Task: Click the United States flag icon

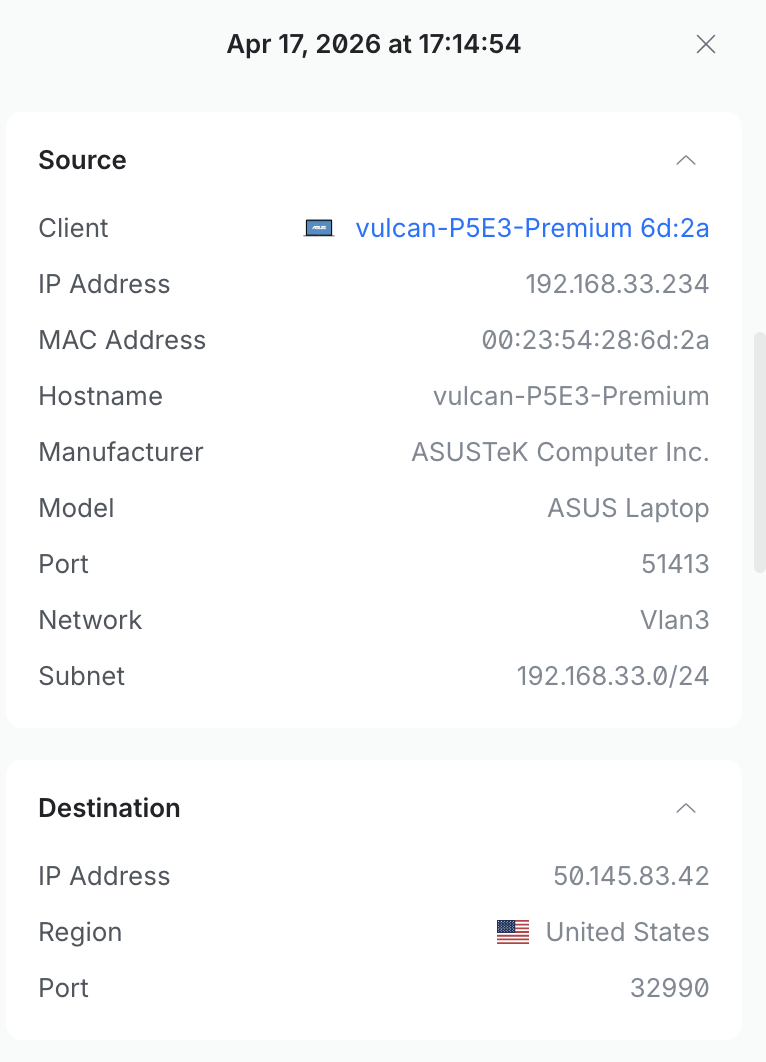Action: 513,932
